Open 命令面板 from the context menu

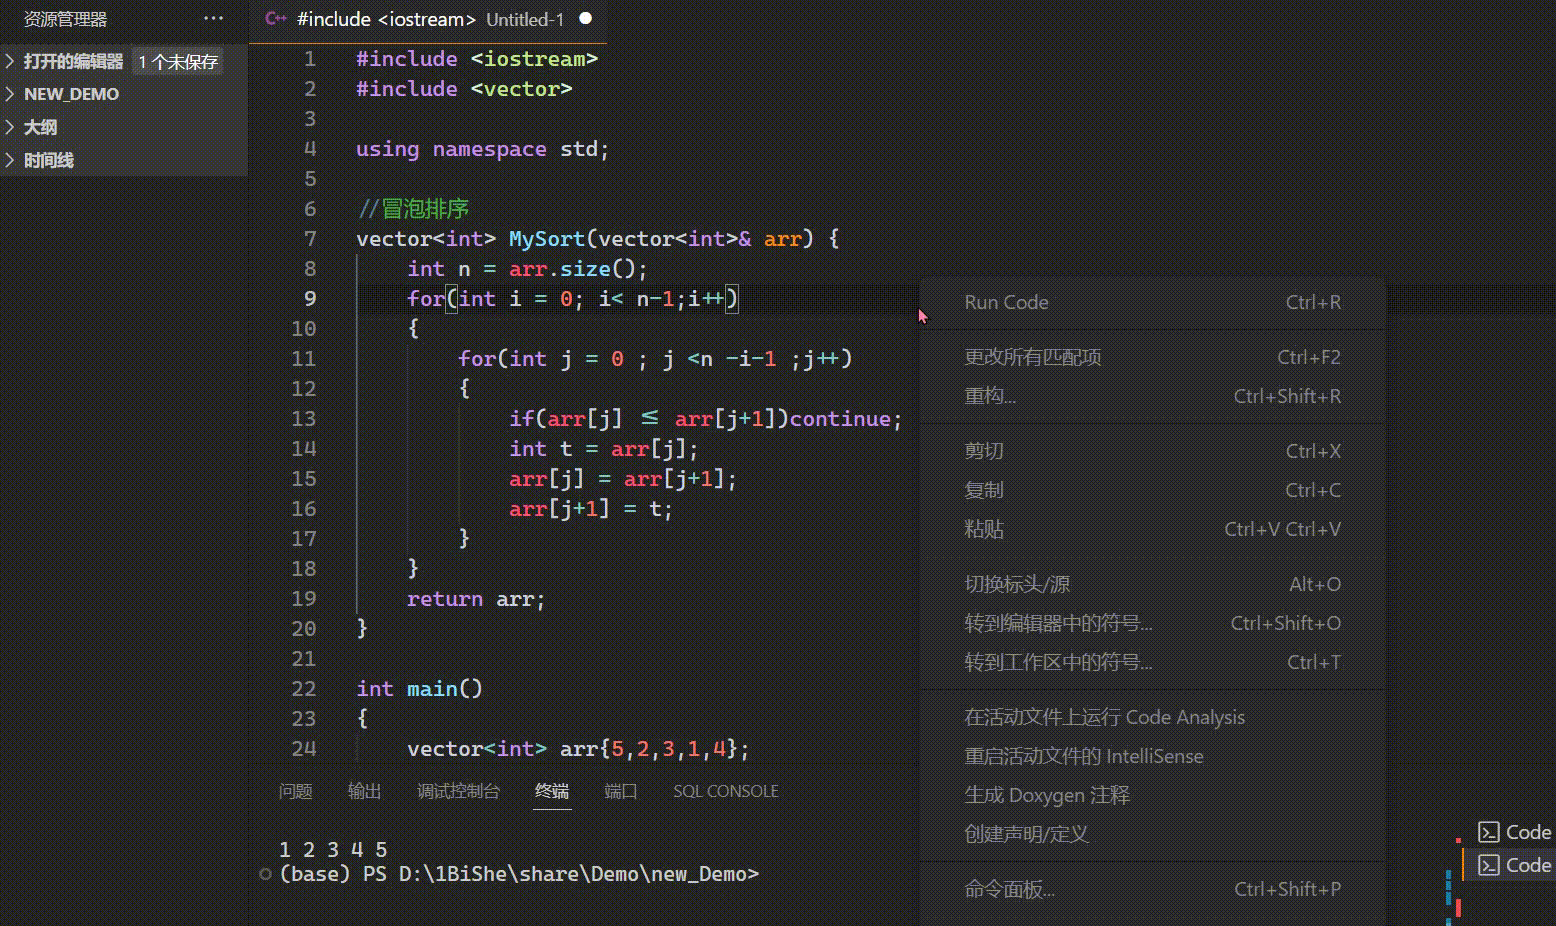pyautogui.click(x=1008, y=889)
